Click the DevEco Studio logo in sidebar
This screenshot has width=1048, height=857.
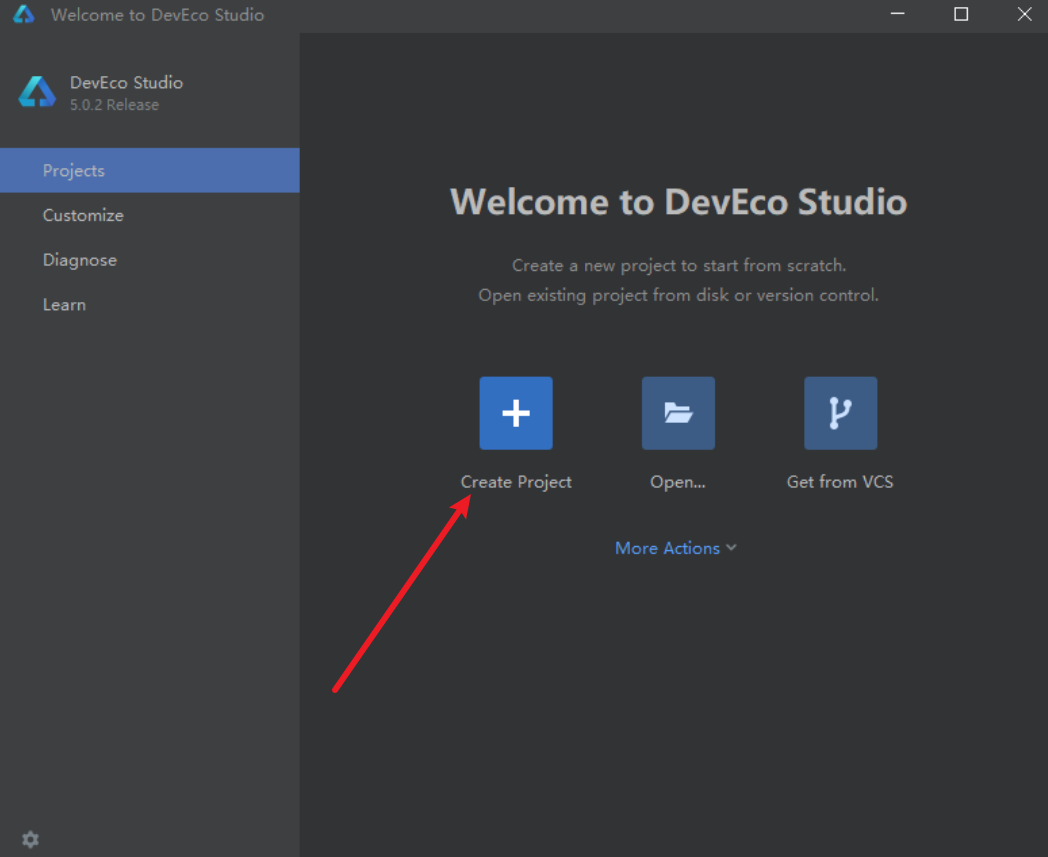click(x=37, y=92)
